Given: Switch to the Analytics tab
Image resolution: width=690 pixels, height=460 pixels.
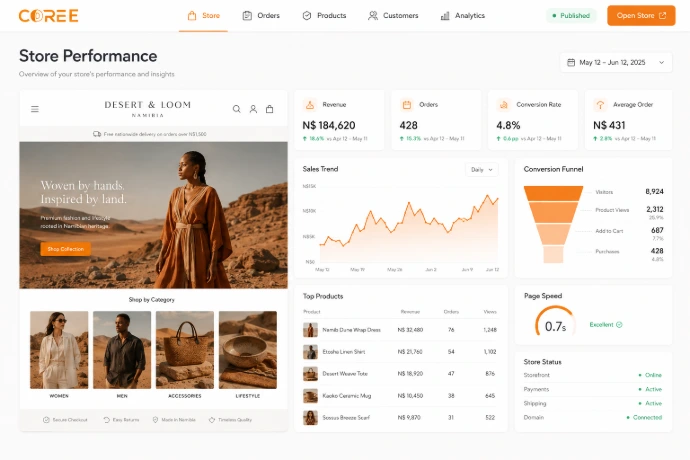Looking at the screenshot, I should 462,16.
